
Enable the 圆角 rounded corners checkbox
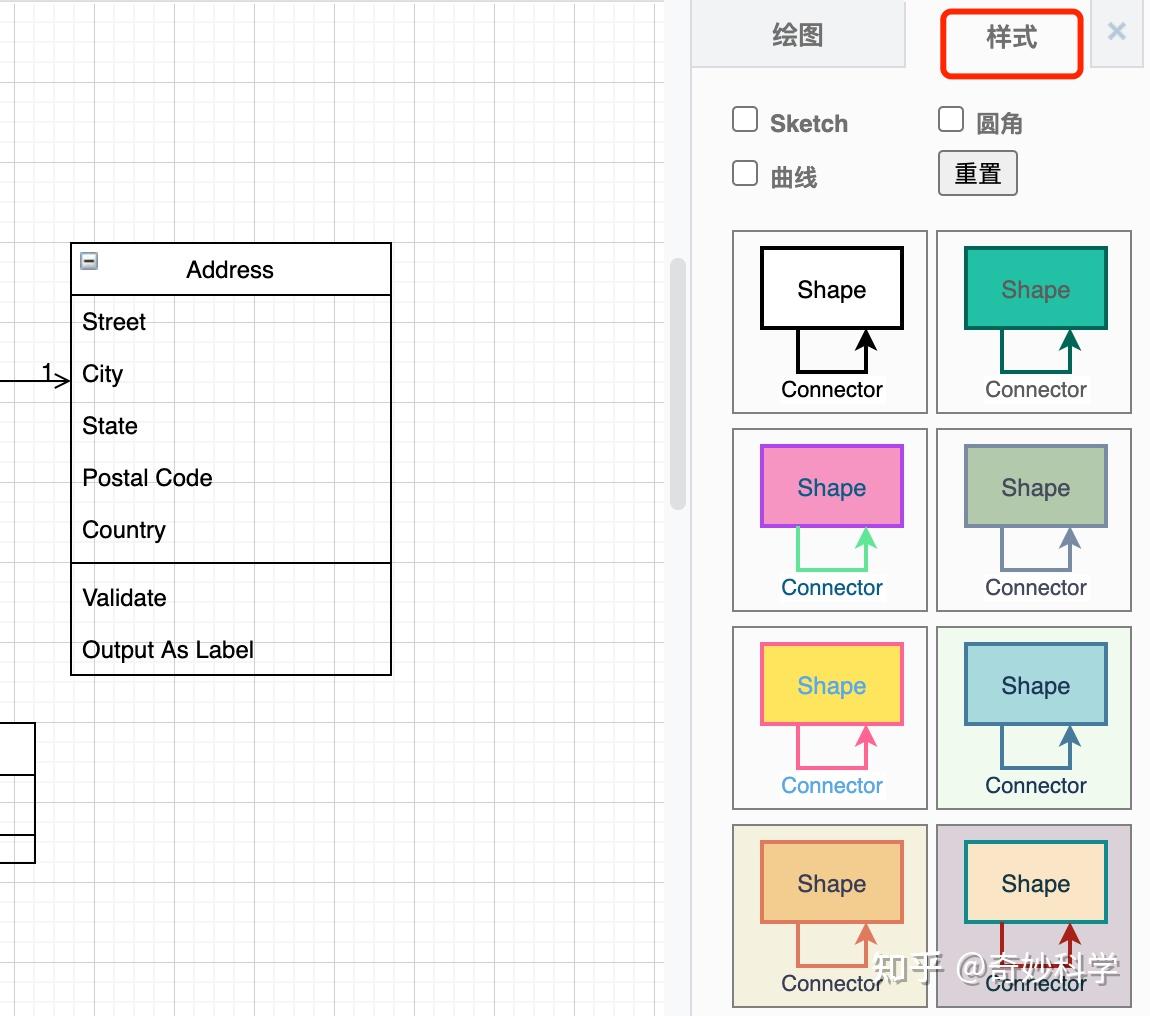click(x=950, y=119)
